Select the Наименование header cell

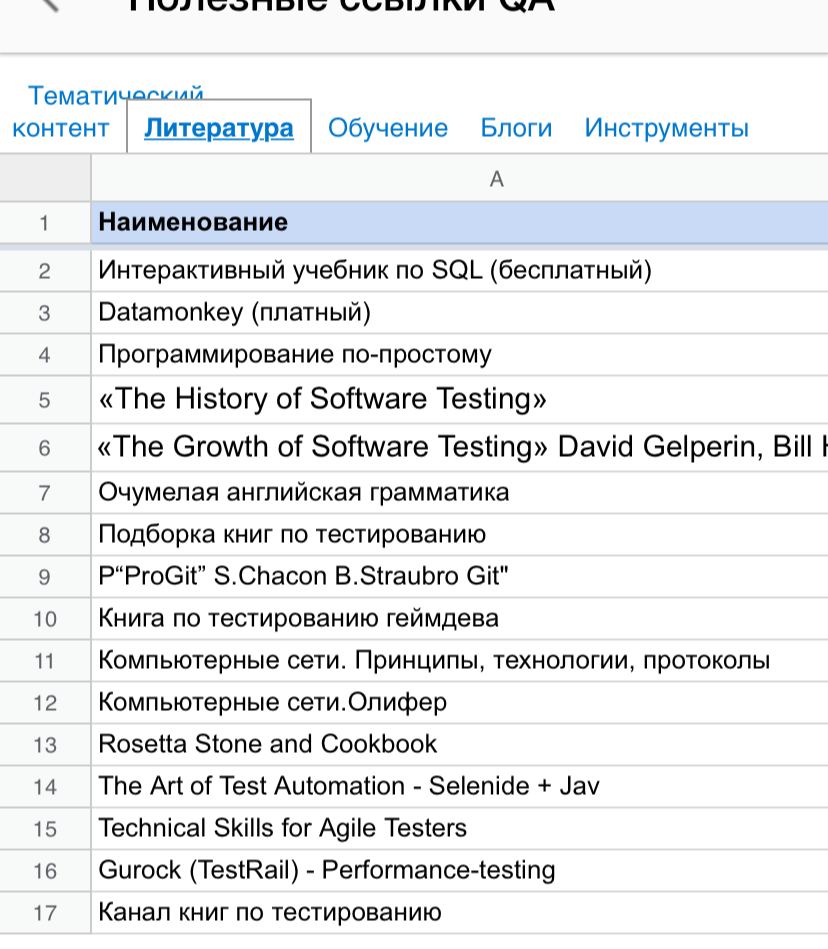tap(460, 223)
